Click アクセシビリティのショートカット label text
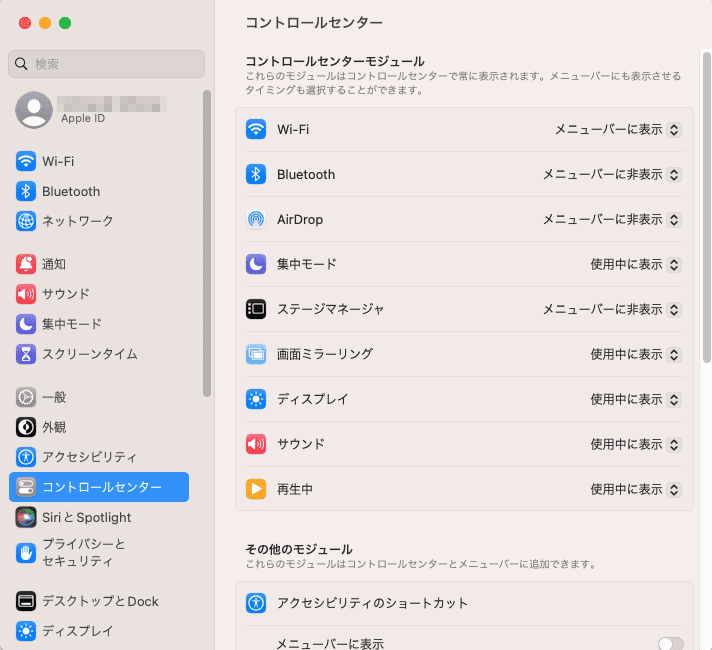 pos(372,603)
